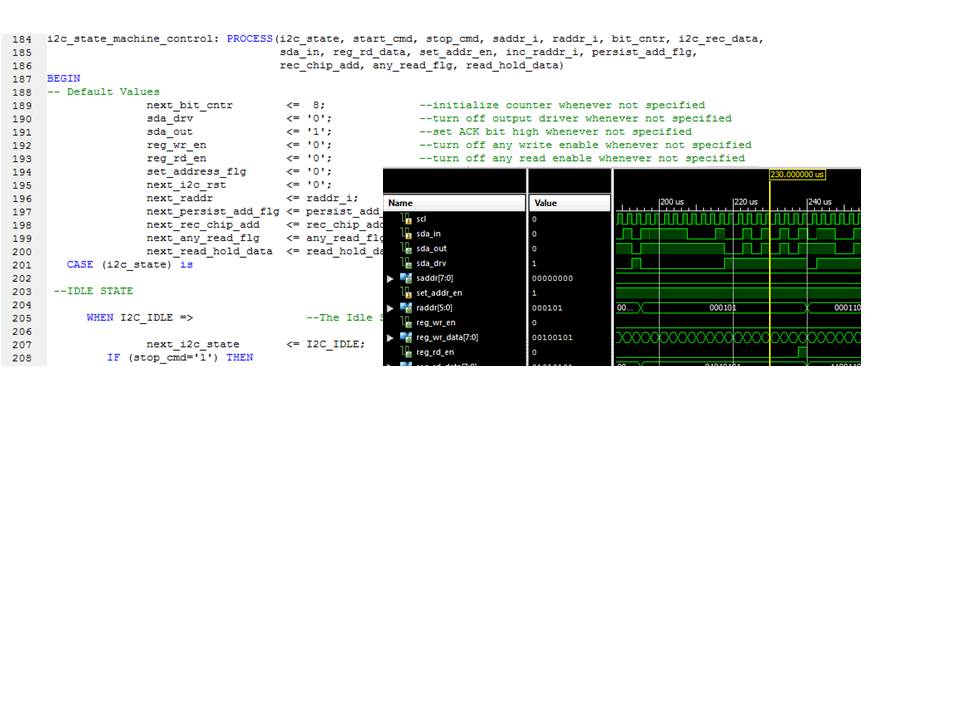Click next_bit_cntr on line 189
Image resolution: width=960 pixels, height=720 pixels.
tap(189, 105)
